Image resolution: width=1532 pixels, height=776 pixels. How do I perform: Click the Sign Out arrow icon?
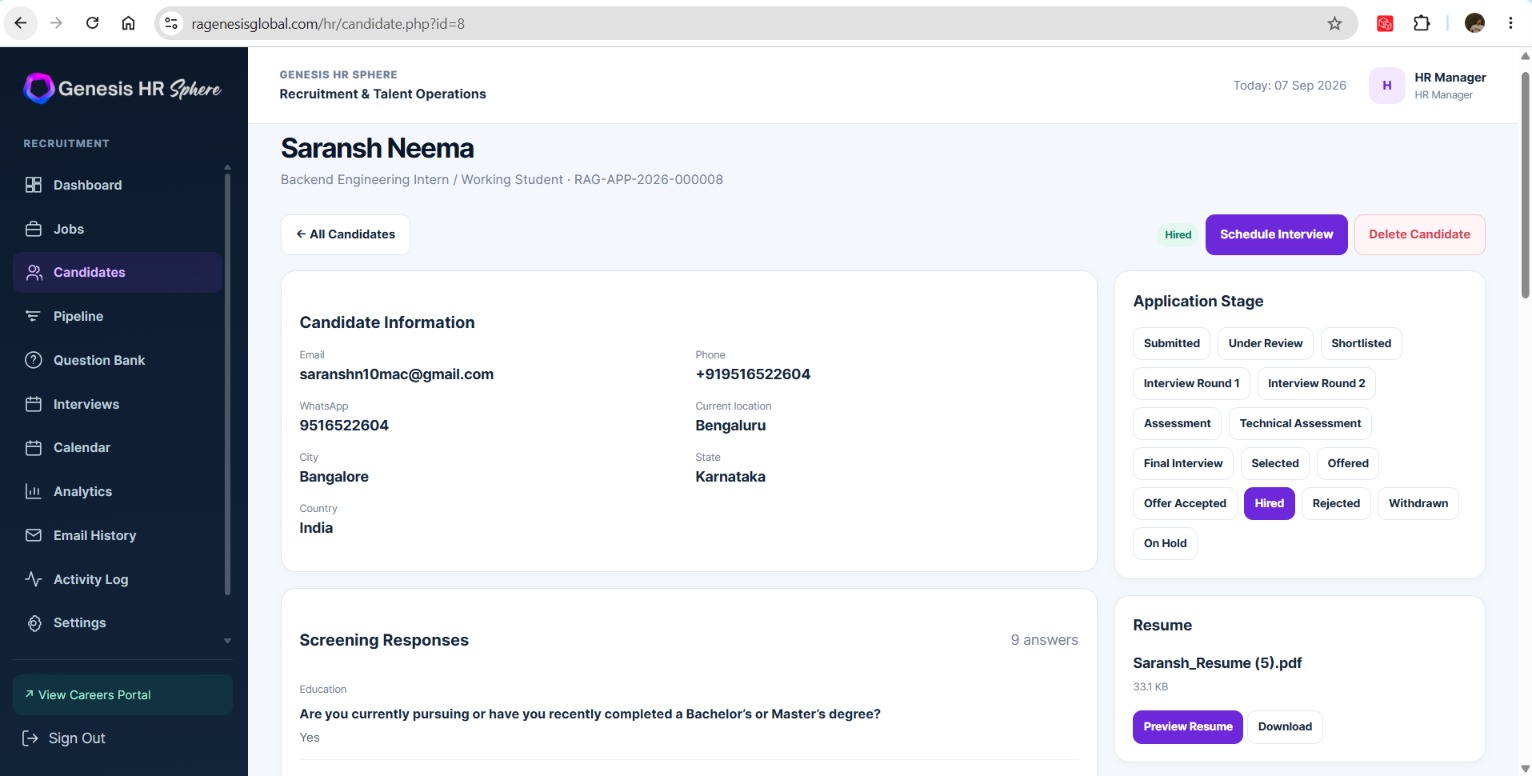(30, 738)
